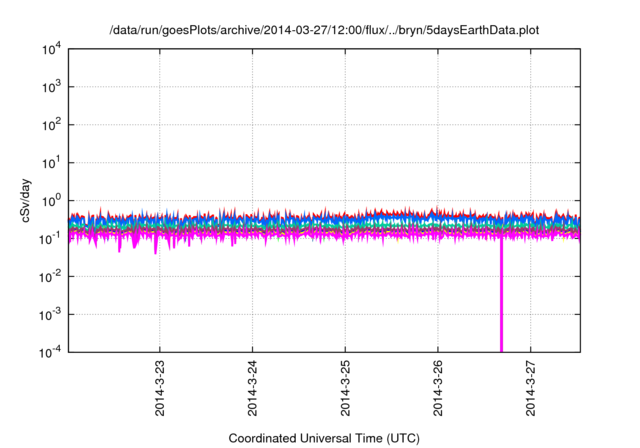Screen dimensions: 640x448
Task: Click the 10^3 y-axis tick label
Action: [x=51, y=87]
